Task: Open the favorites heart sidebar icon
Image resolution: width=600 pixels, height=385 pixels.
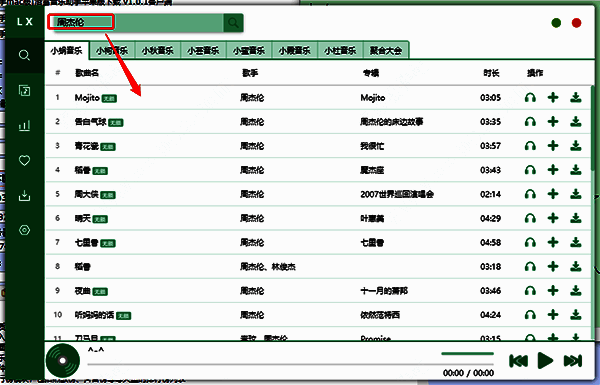Action: (24, 160)
